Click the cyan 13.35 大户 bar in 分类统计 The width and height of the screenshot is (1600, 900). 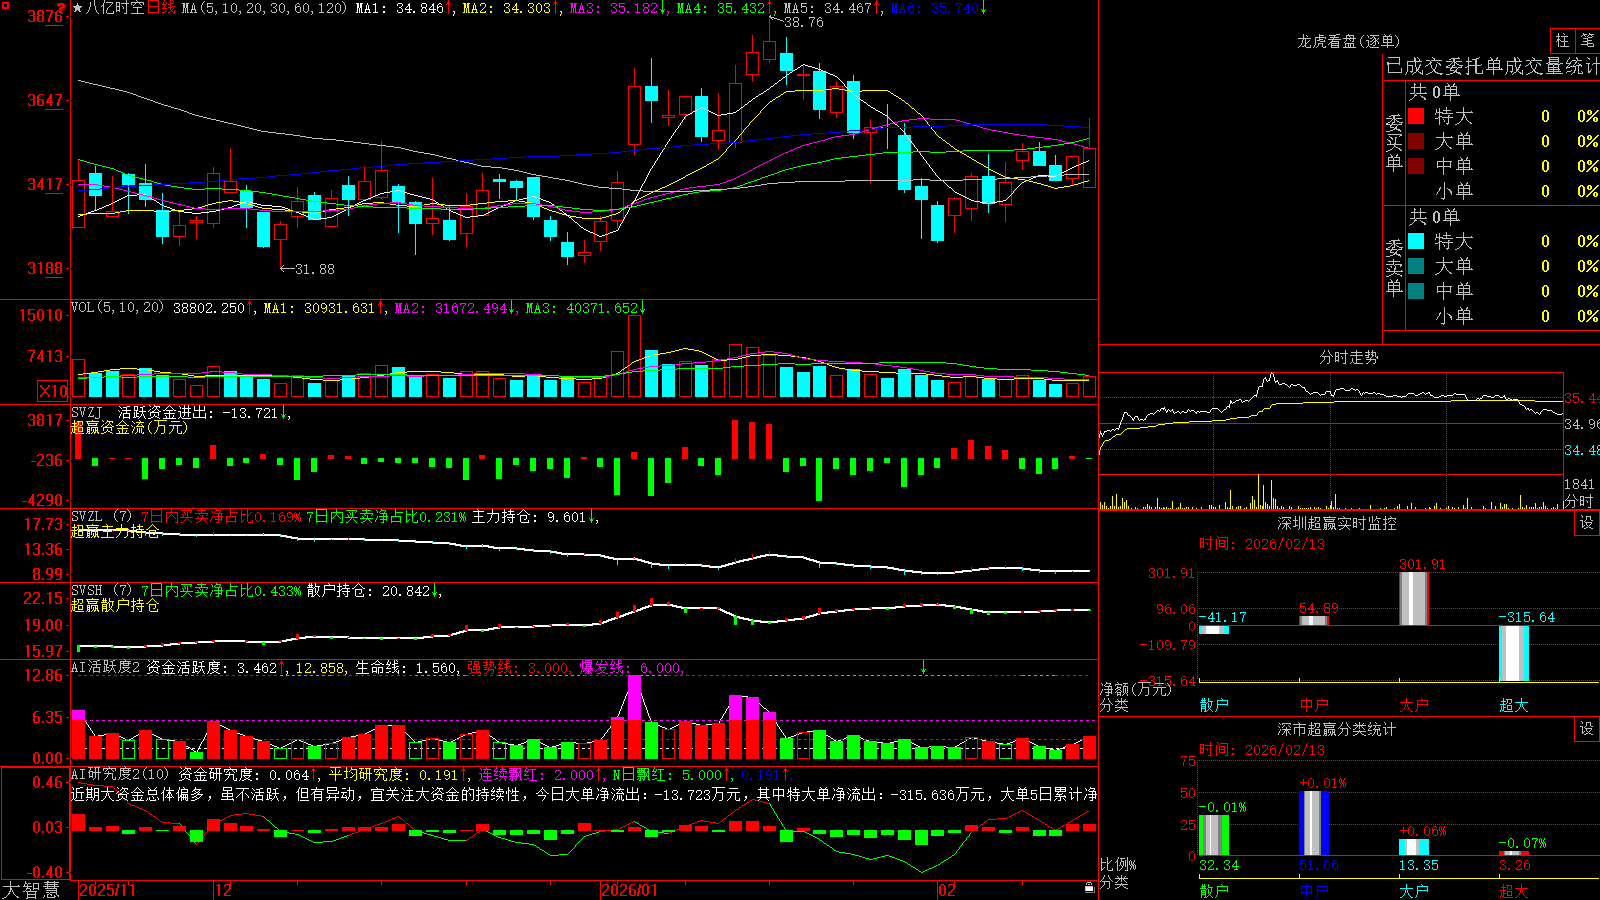click(x=1414, y=847)
